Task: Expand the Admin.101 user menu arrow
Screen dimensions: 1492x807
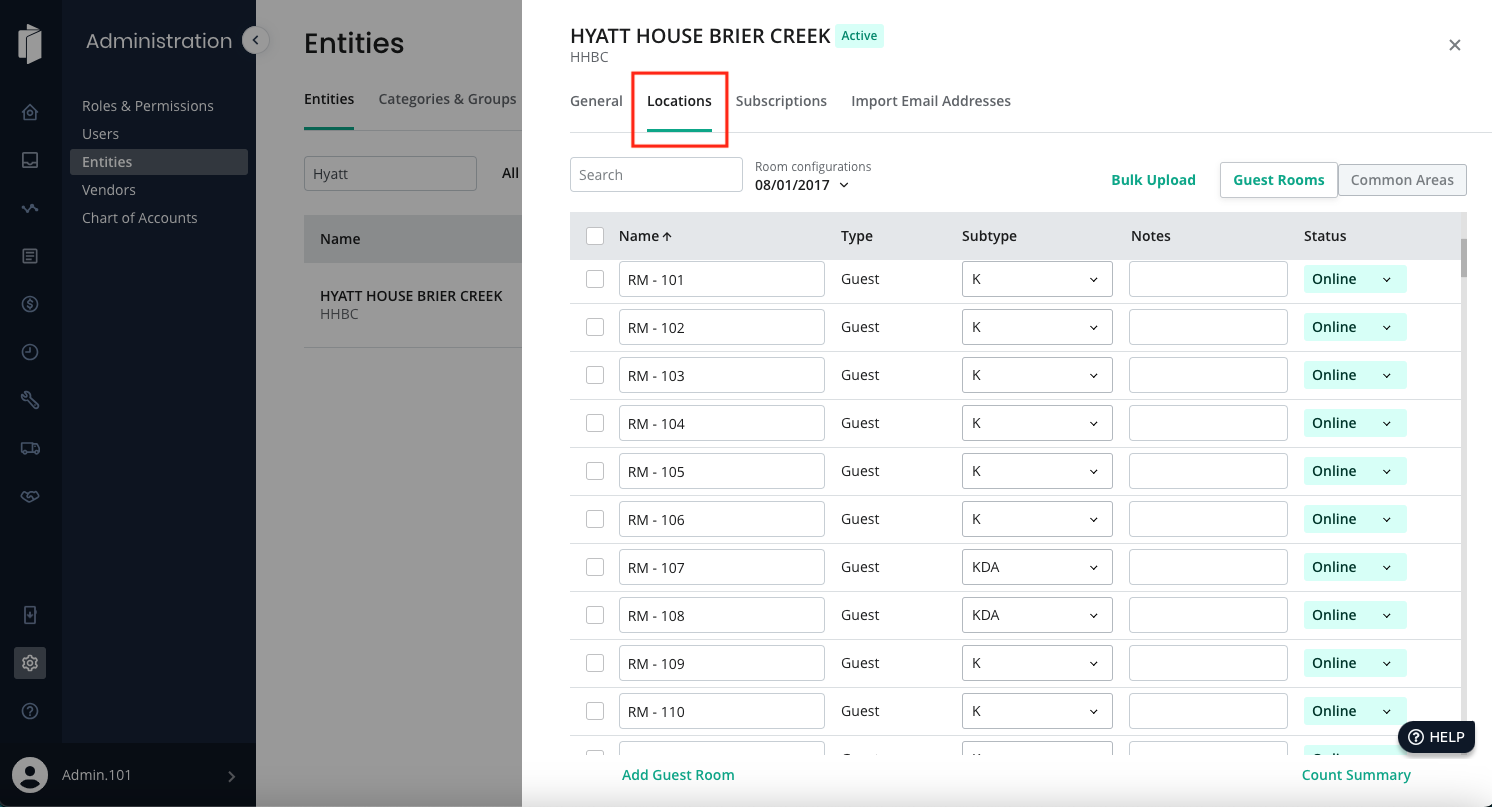Action: (232, 776)
